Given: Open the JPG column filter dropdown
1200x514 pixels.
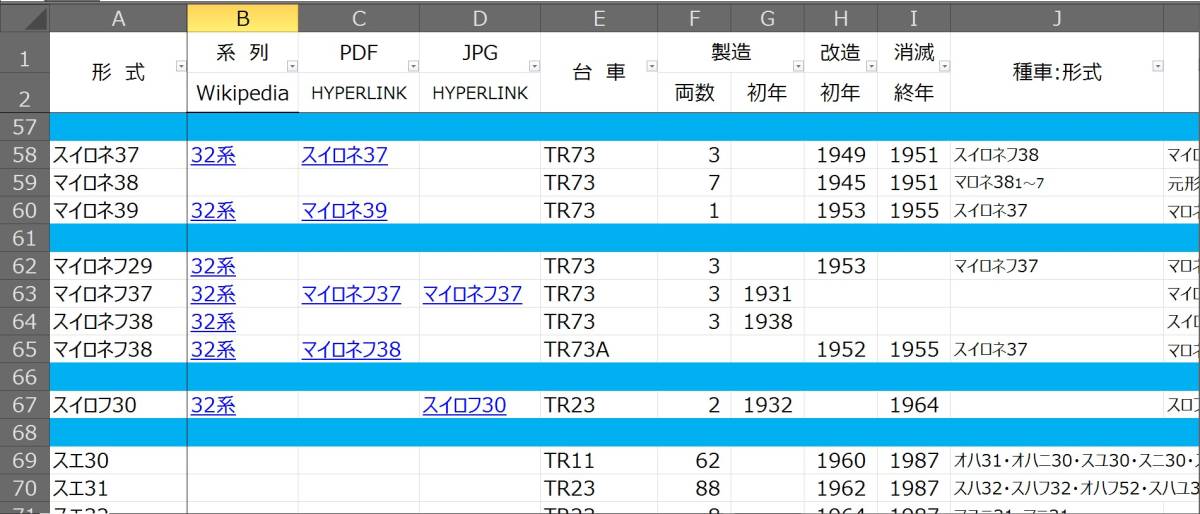Looking at the screenshot, I should coord(534,67).
